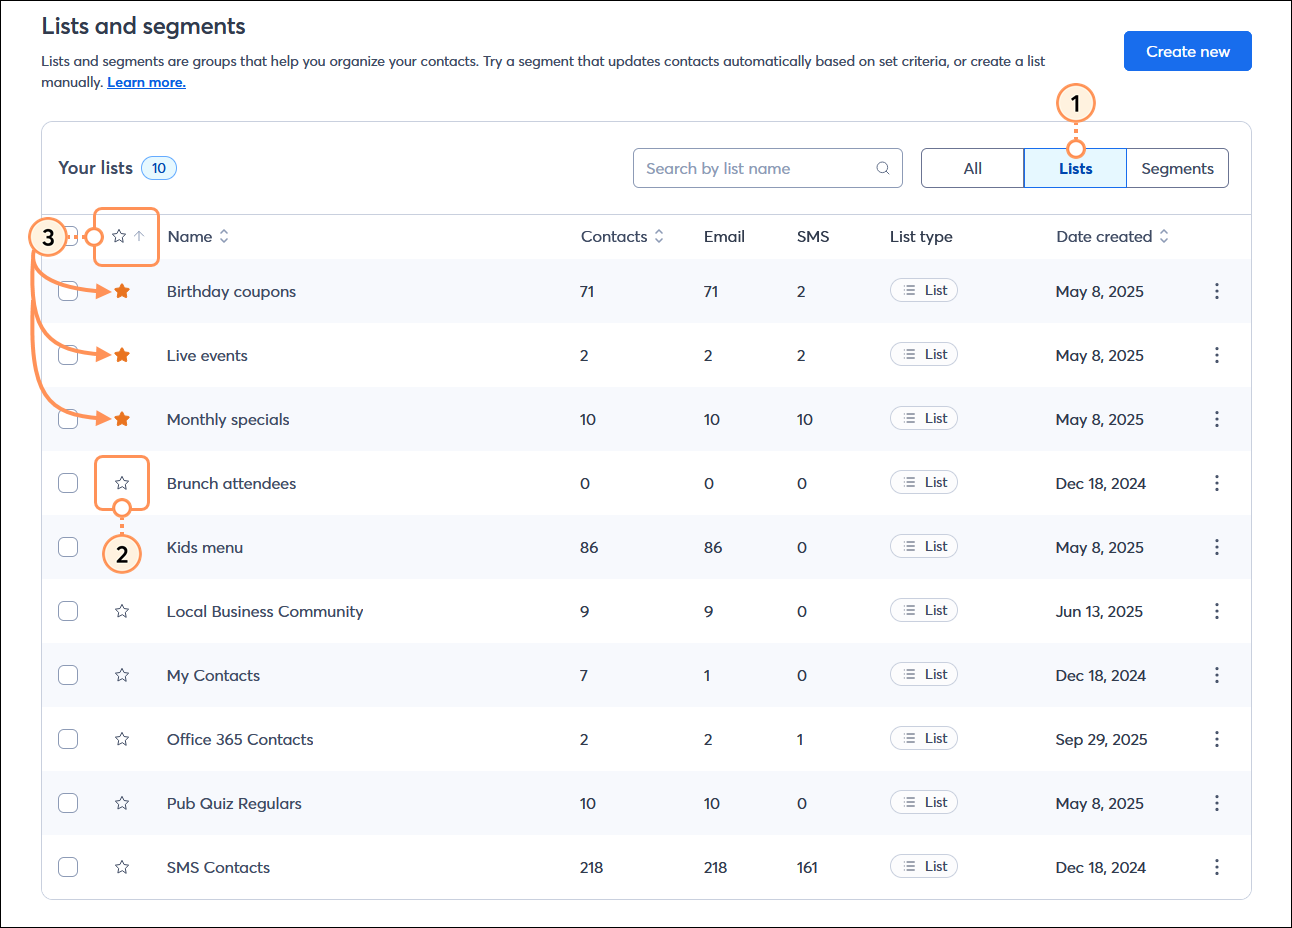Open the Live events list
This screenshot has height=928, width=1292.
[207, 355]
